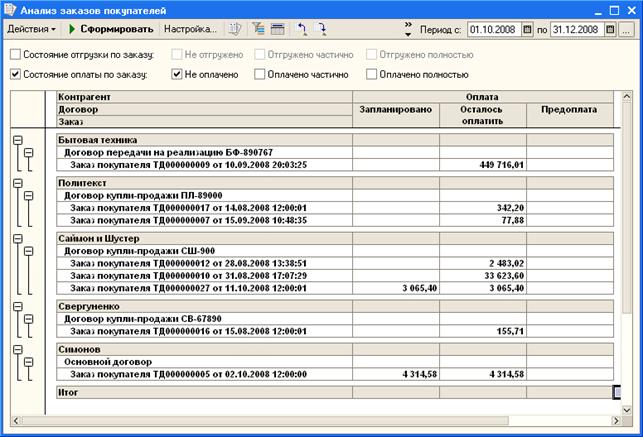The height and width of the screenshot is (437, 643).
Task: Collapse the Бытовая техника group
Action: click(x=17, y=141)
